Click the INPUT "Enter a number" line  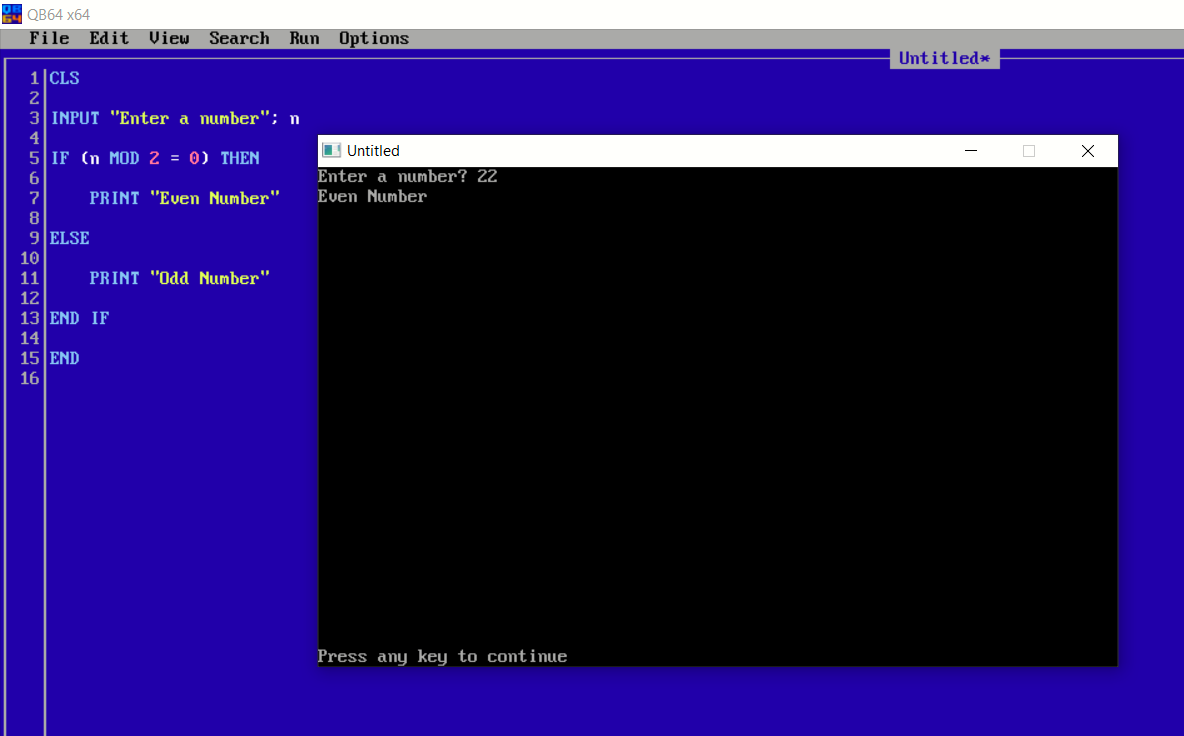tap(174, 118)
